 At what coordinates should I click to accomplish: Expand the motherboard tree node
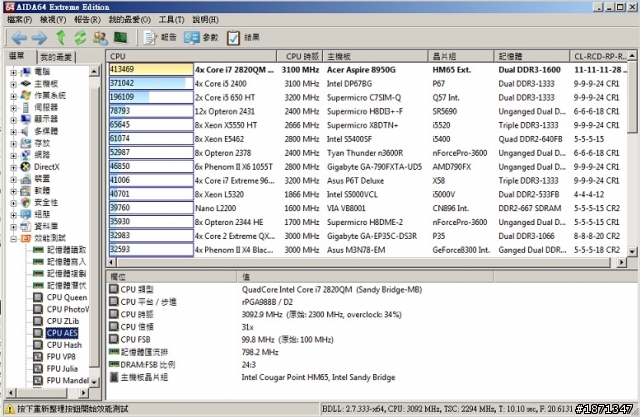click(13, 84)
